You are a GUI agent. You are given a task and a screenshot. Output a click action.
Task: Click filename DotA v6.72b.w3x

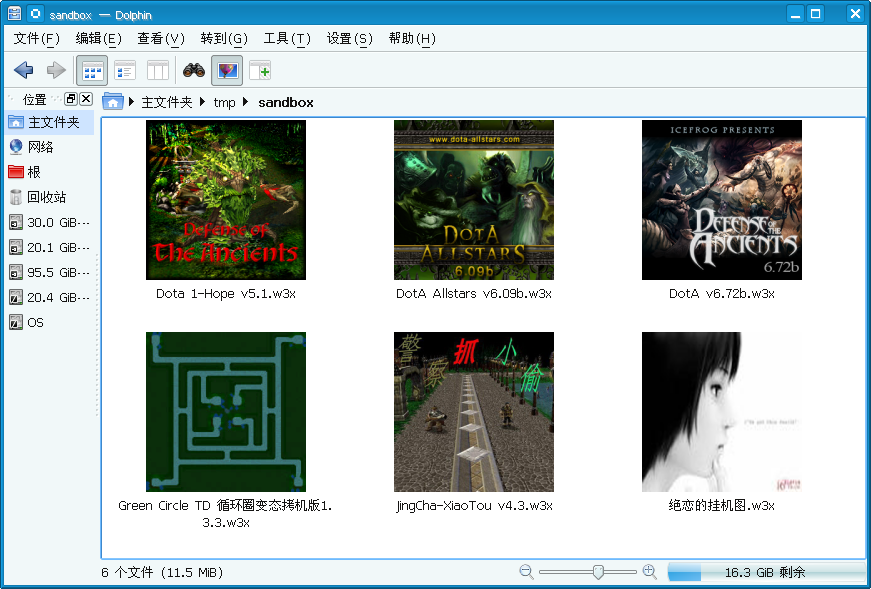tap(722, 293)
